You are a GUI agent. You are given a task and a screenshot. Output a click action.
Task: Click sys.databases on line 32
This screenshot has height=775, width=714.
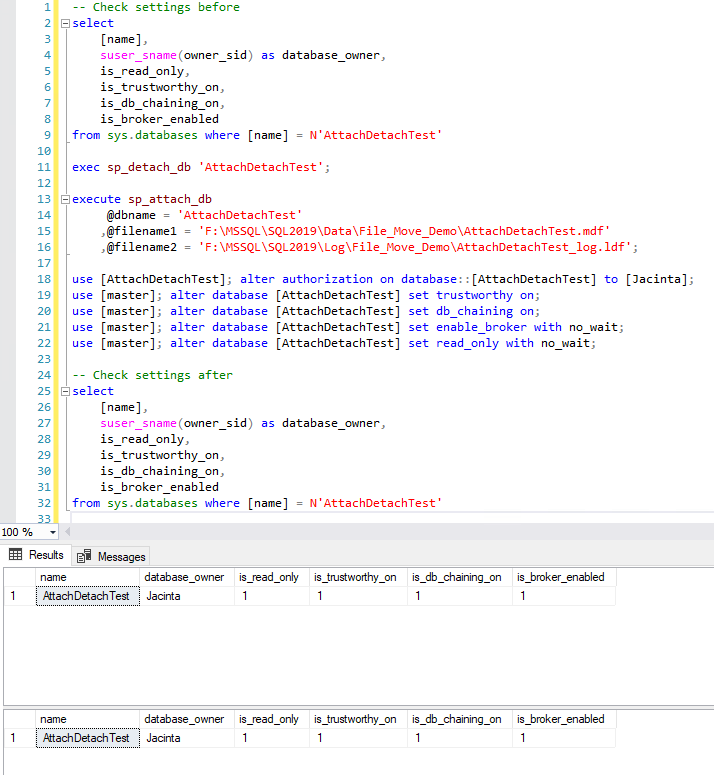tap(152, 503)
